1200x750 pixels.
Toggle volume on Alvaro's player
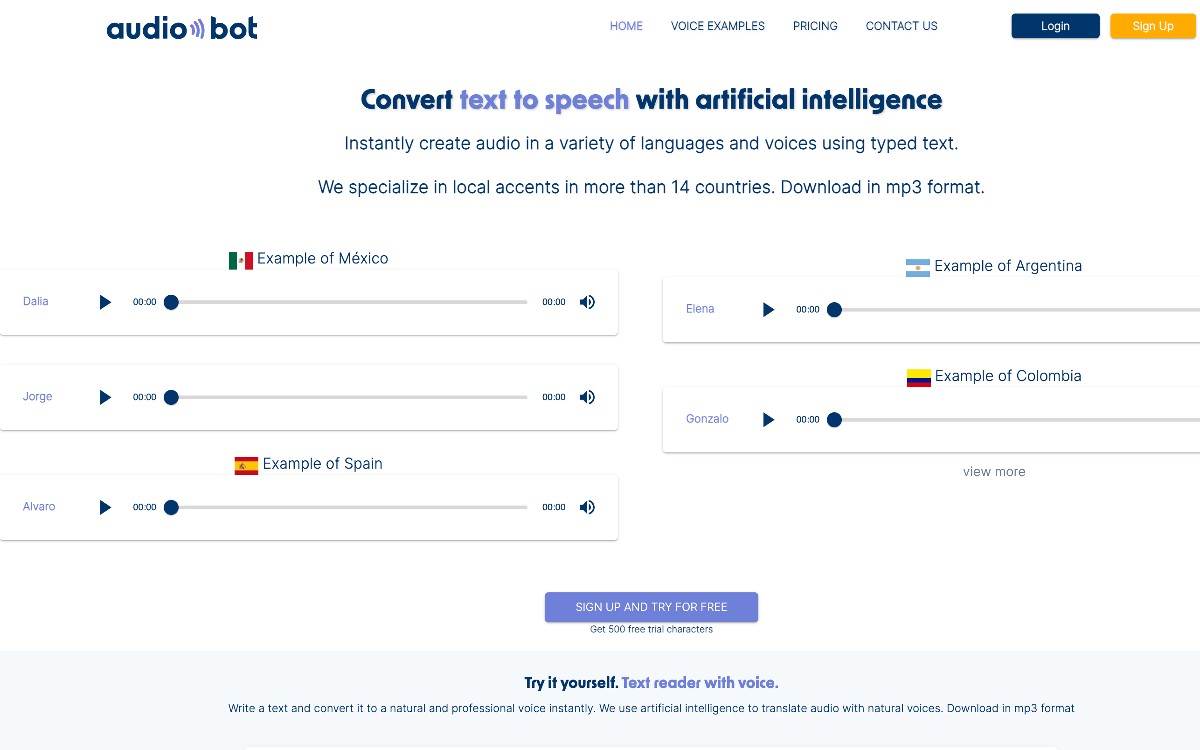click(587, 507)
